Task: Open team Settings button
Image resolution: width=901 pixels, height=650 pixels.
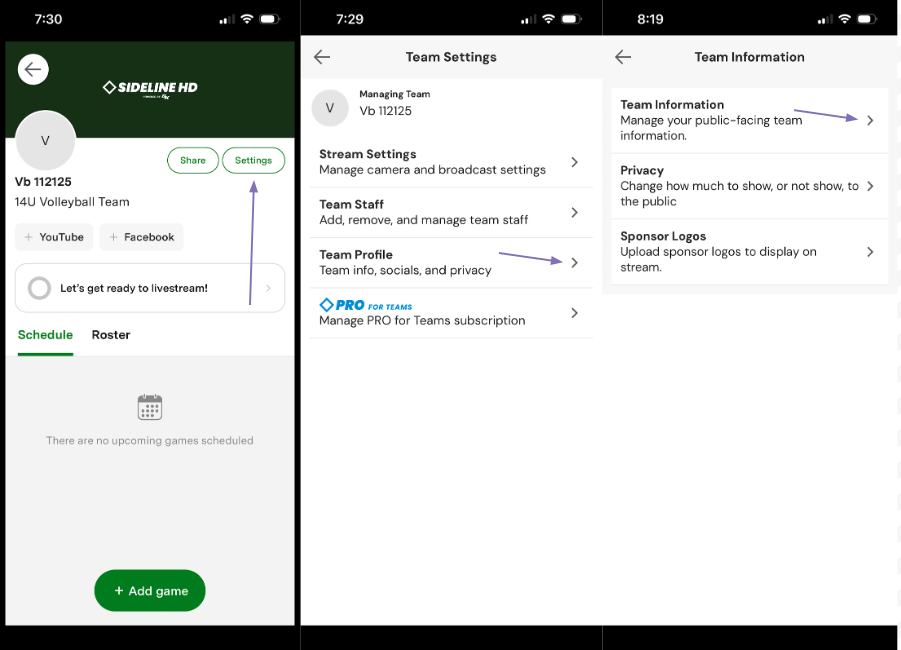Action: pyautogui.click(x=253, y=160)
